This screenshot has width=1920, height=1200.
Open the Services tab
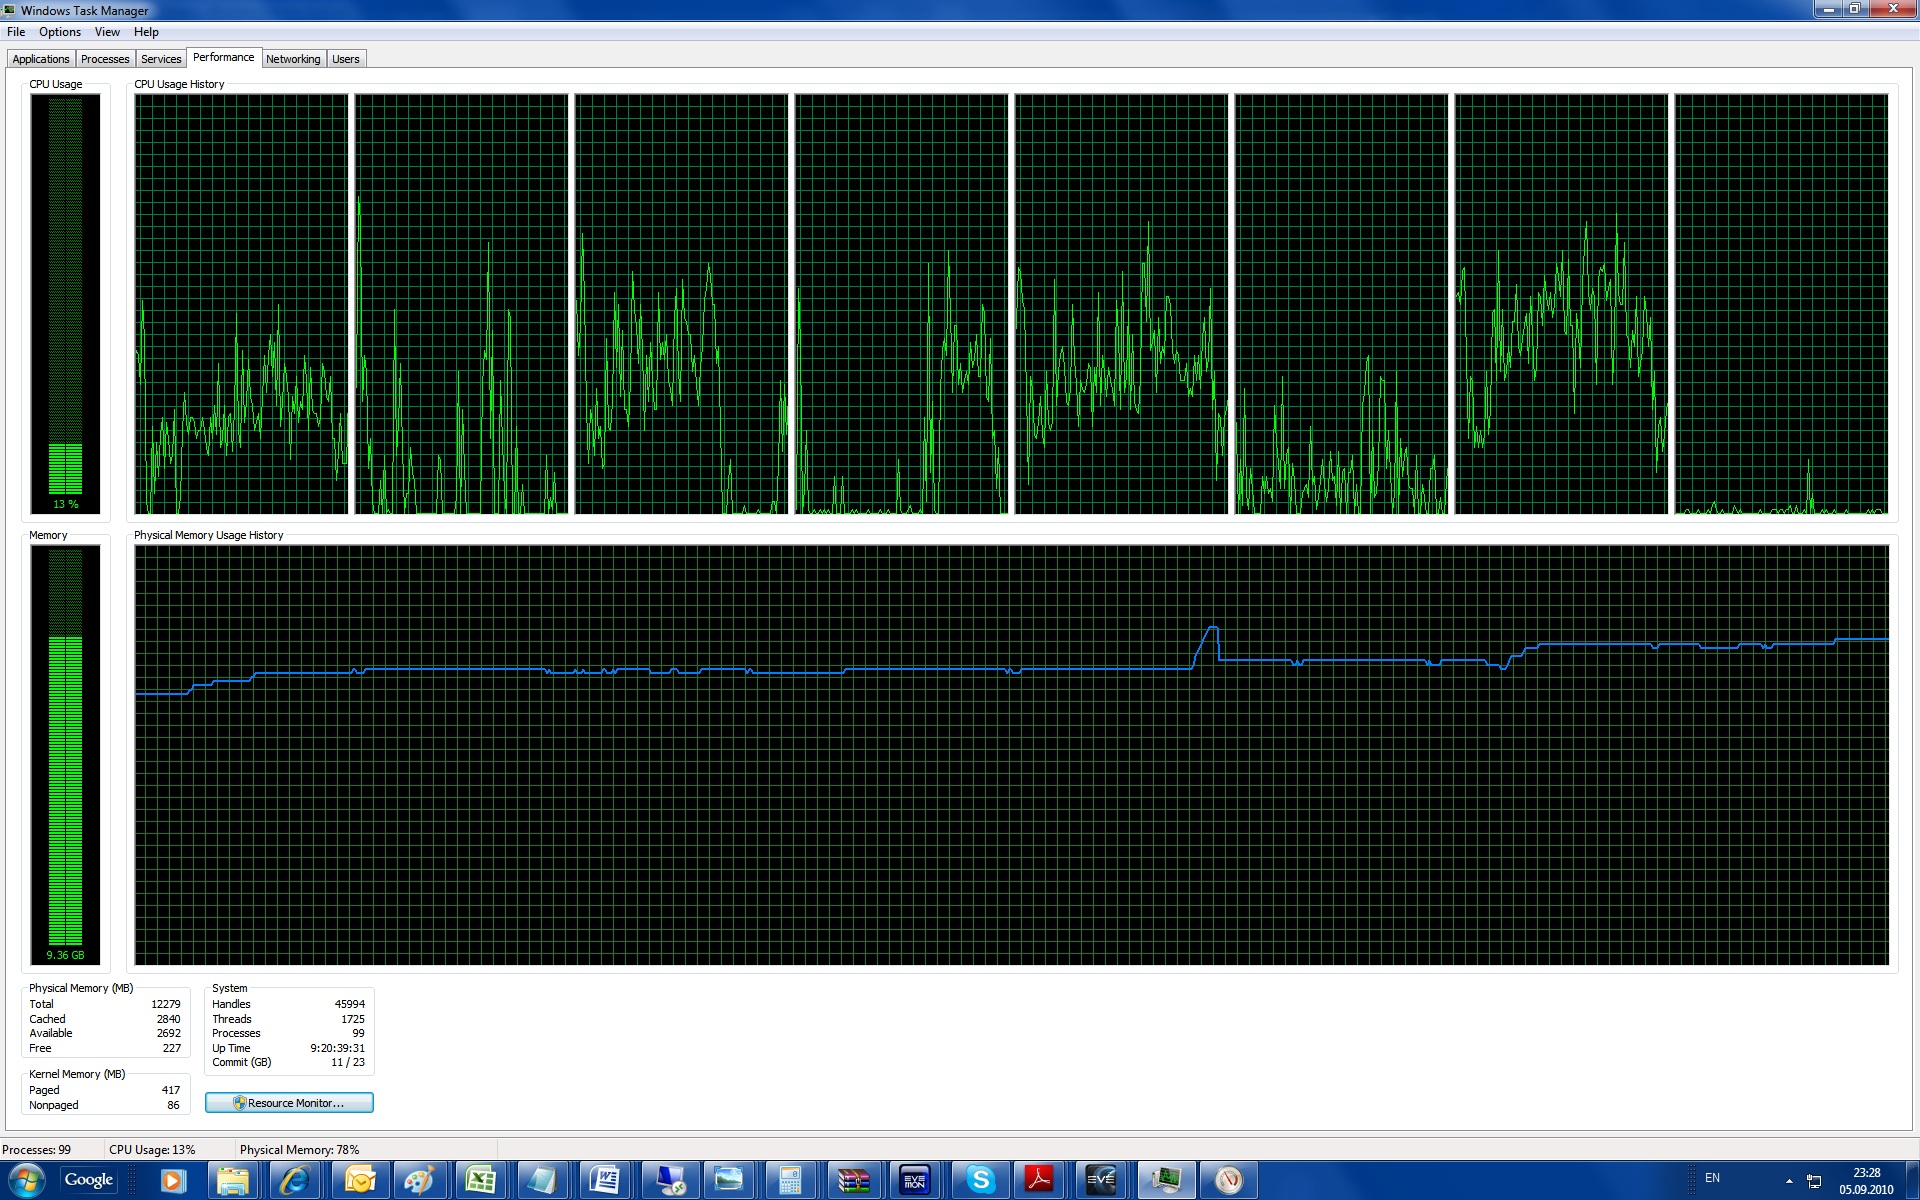(161, 59)
